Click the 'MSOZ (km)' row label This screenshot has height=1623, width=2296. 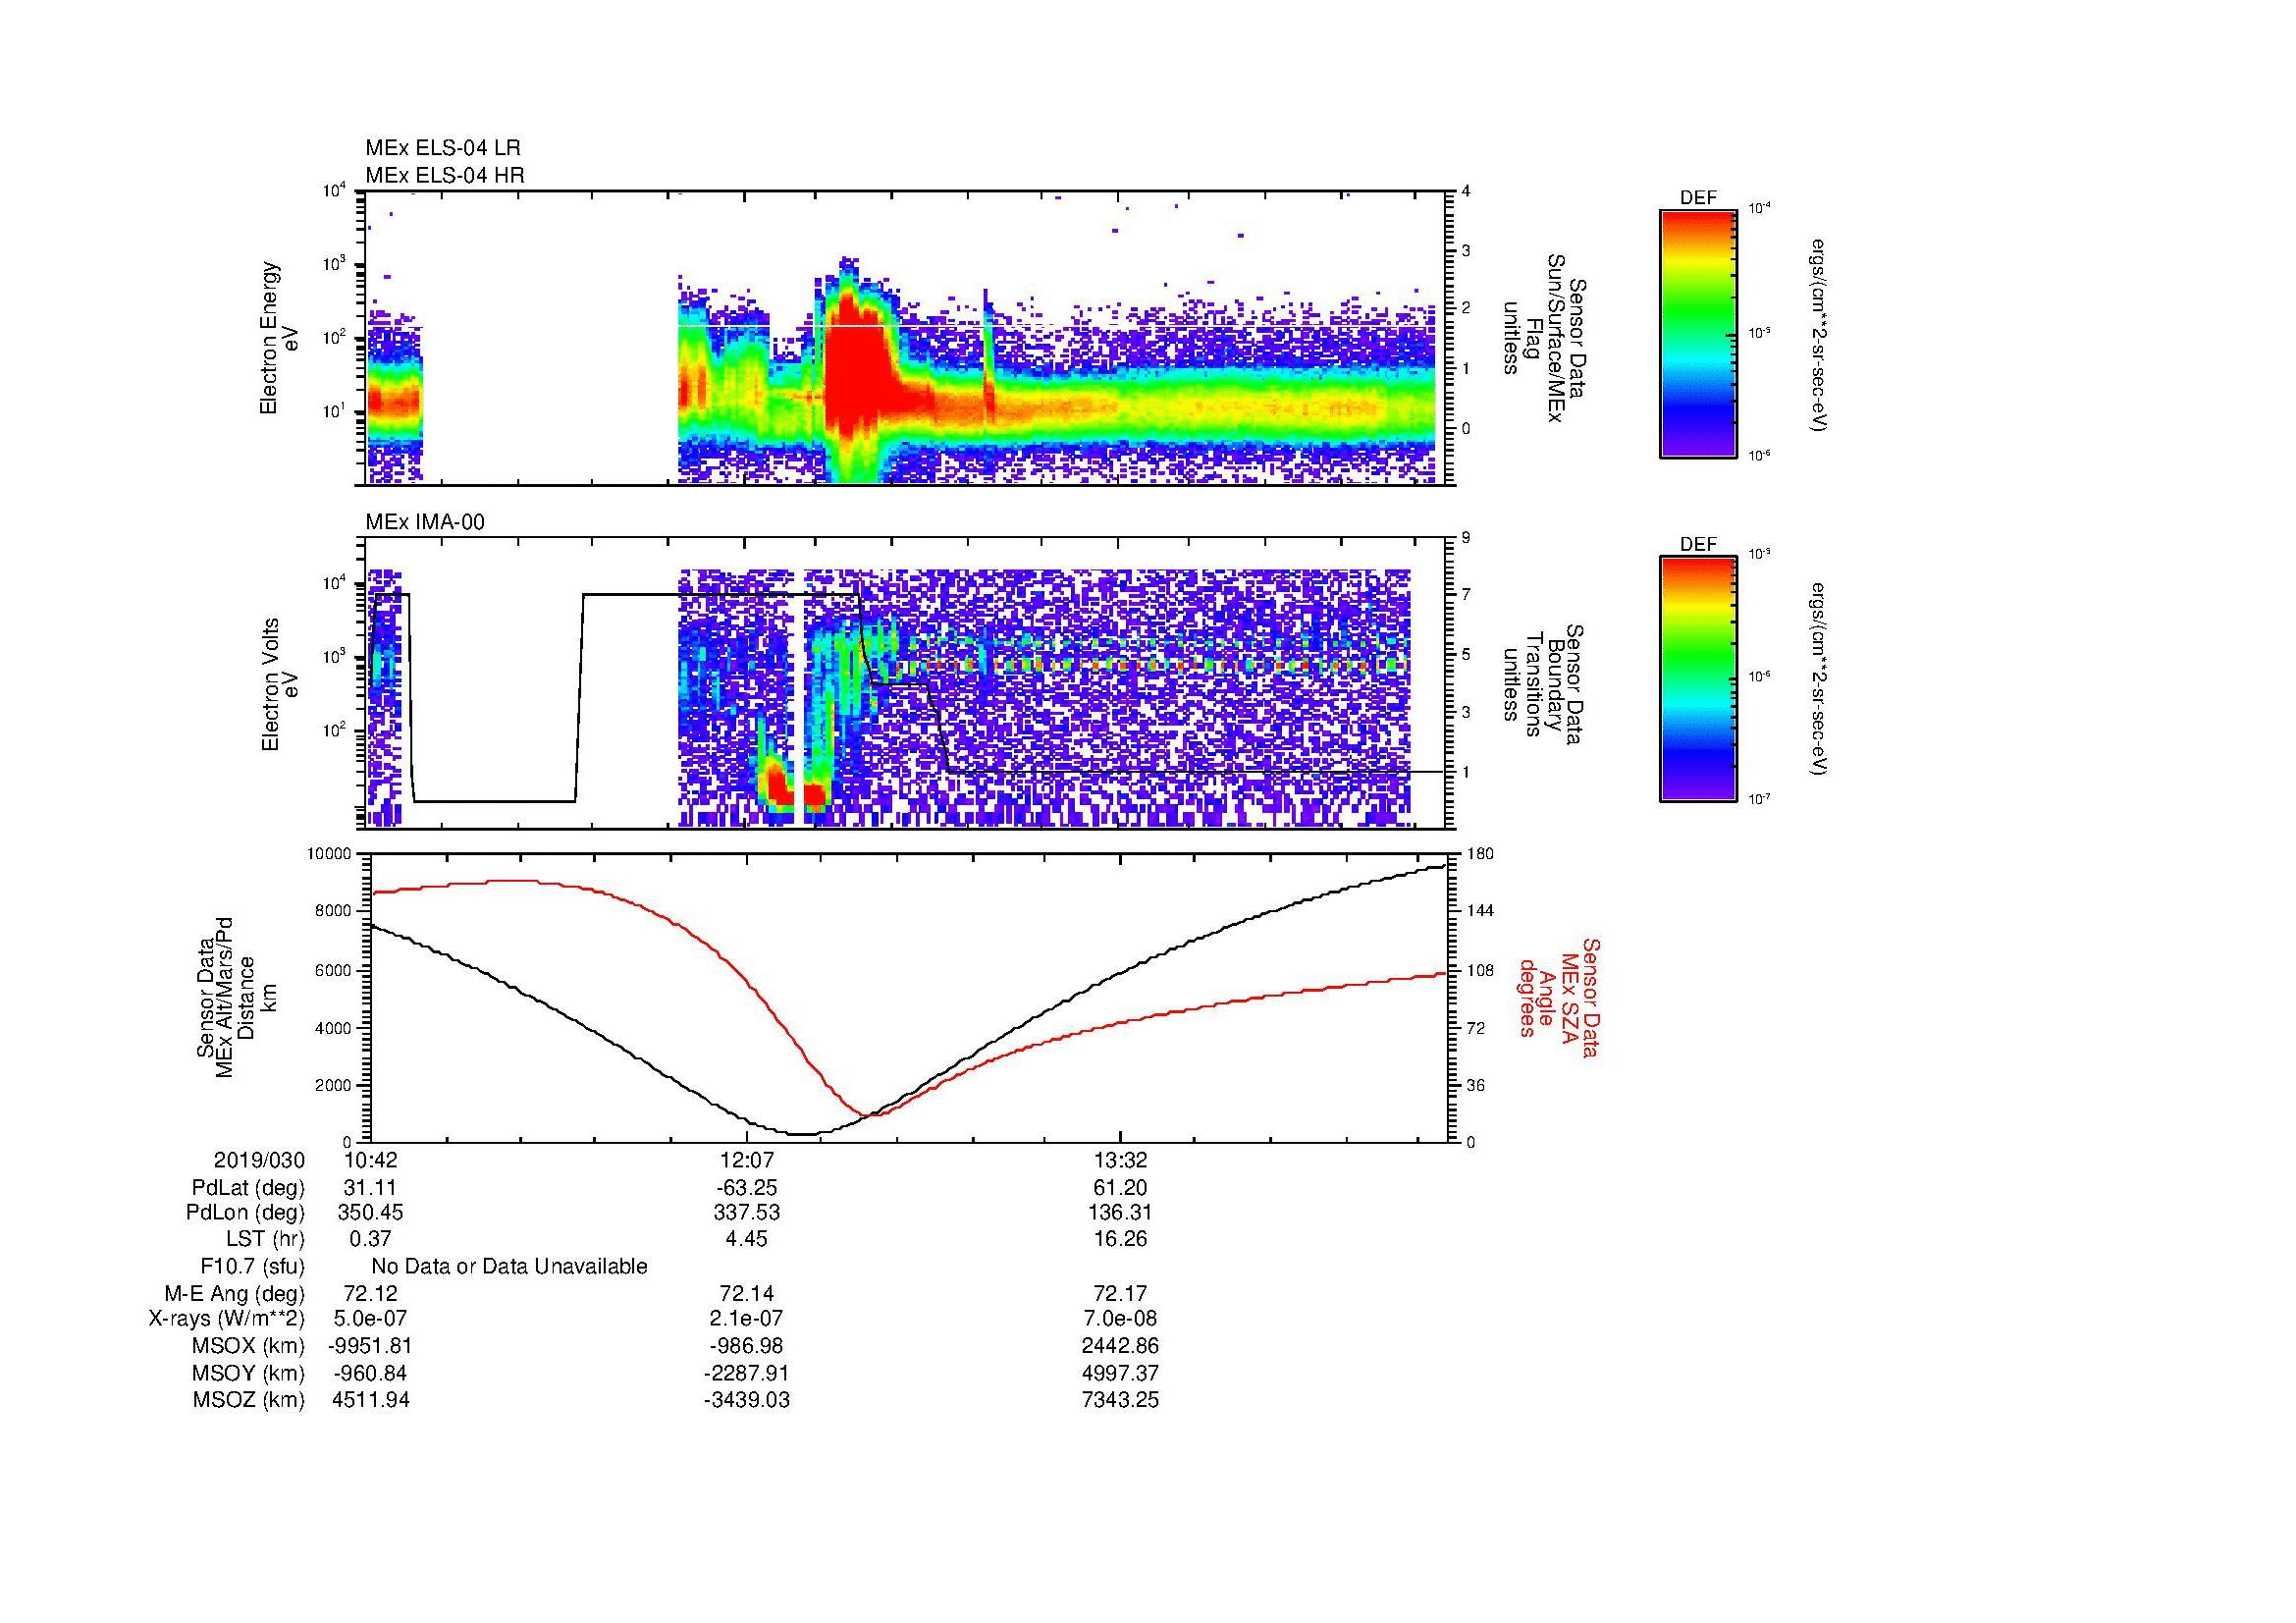[249, 1400]
